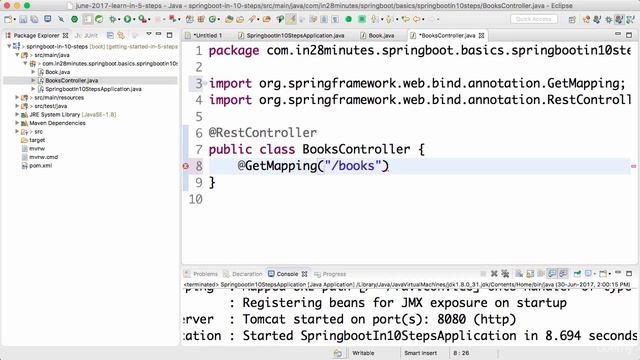Click the Save All icon in the toolbar
Viewport: 640px width, 360px height.
pos(35,19)
